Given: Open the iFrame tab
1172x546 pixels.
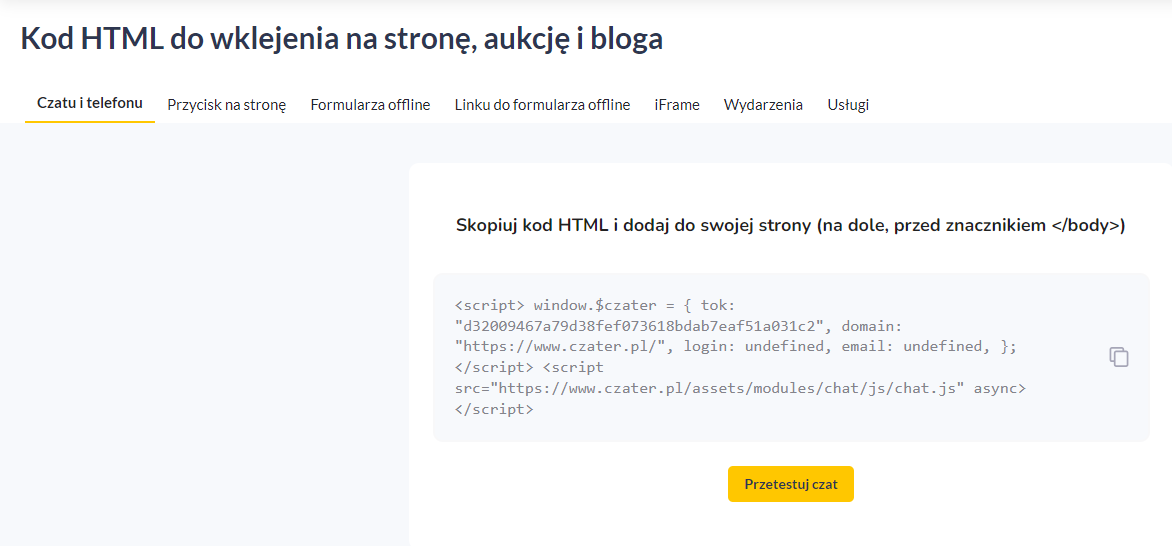Looking at the screenshot, I should tap(676, 105).
